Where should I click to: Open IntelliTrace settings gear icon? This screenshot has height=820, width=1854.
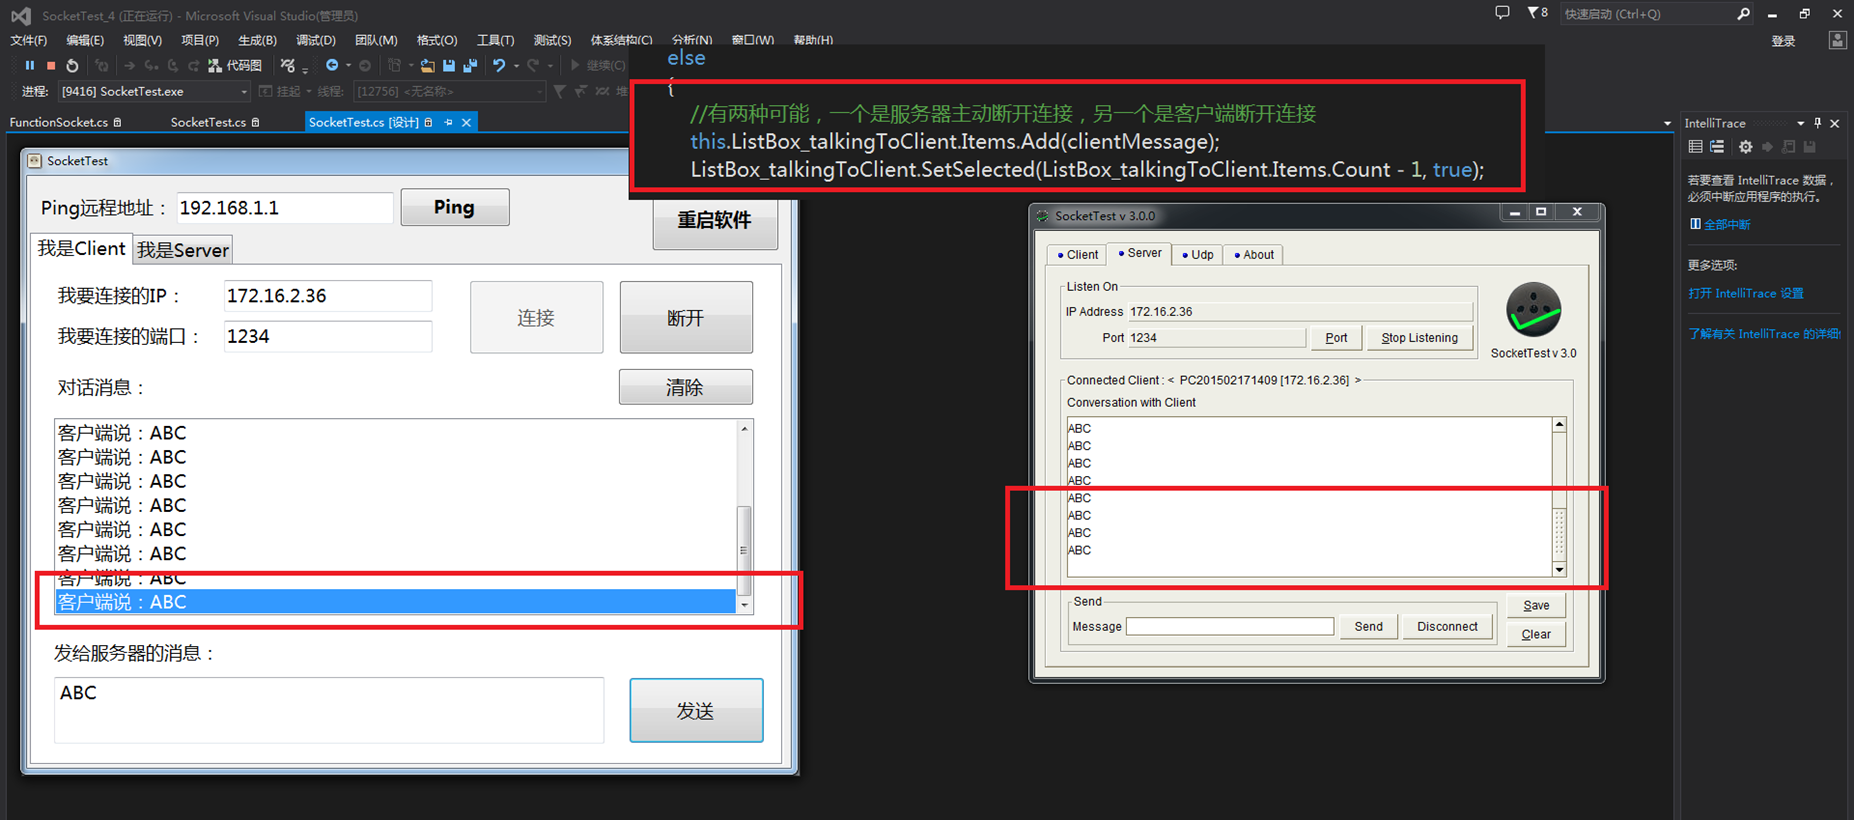pos(1745,147)
